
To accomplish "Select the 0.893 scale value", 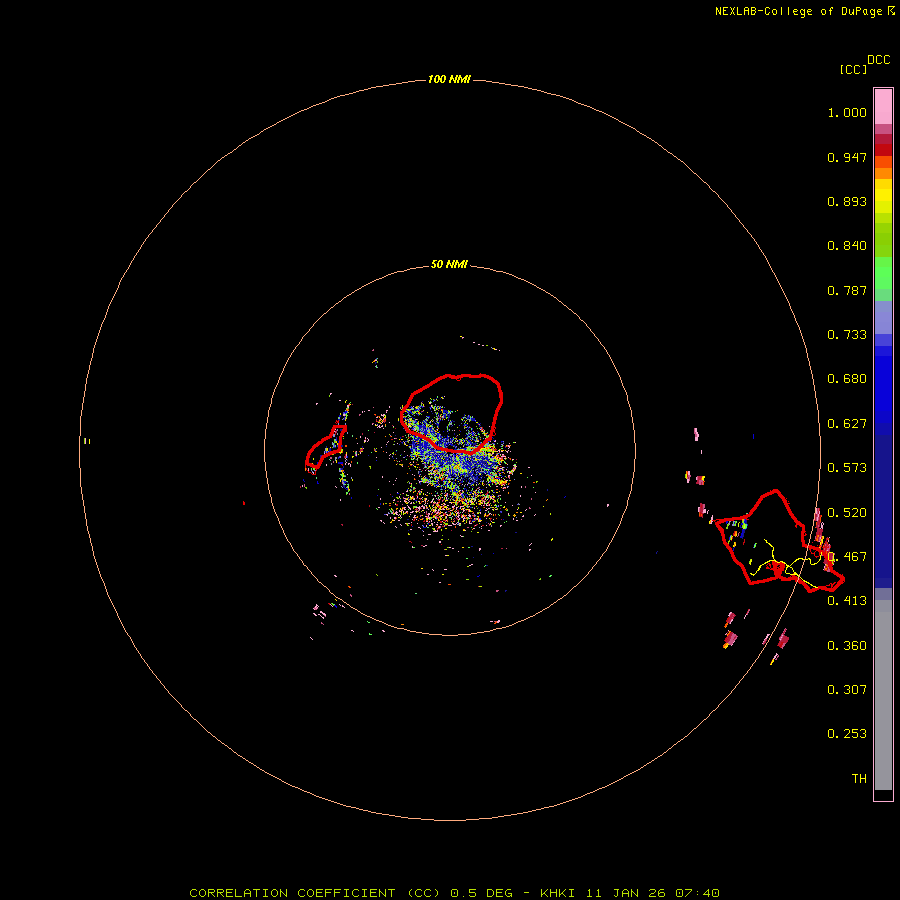I will (x=847, y=201).
